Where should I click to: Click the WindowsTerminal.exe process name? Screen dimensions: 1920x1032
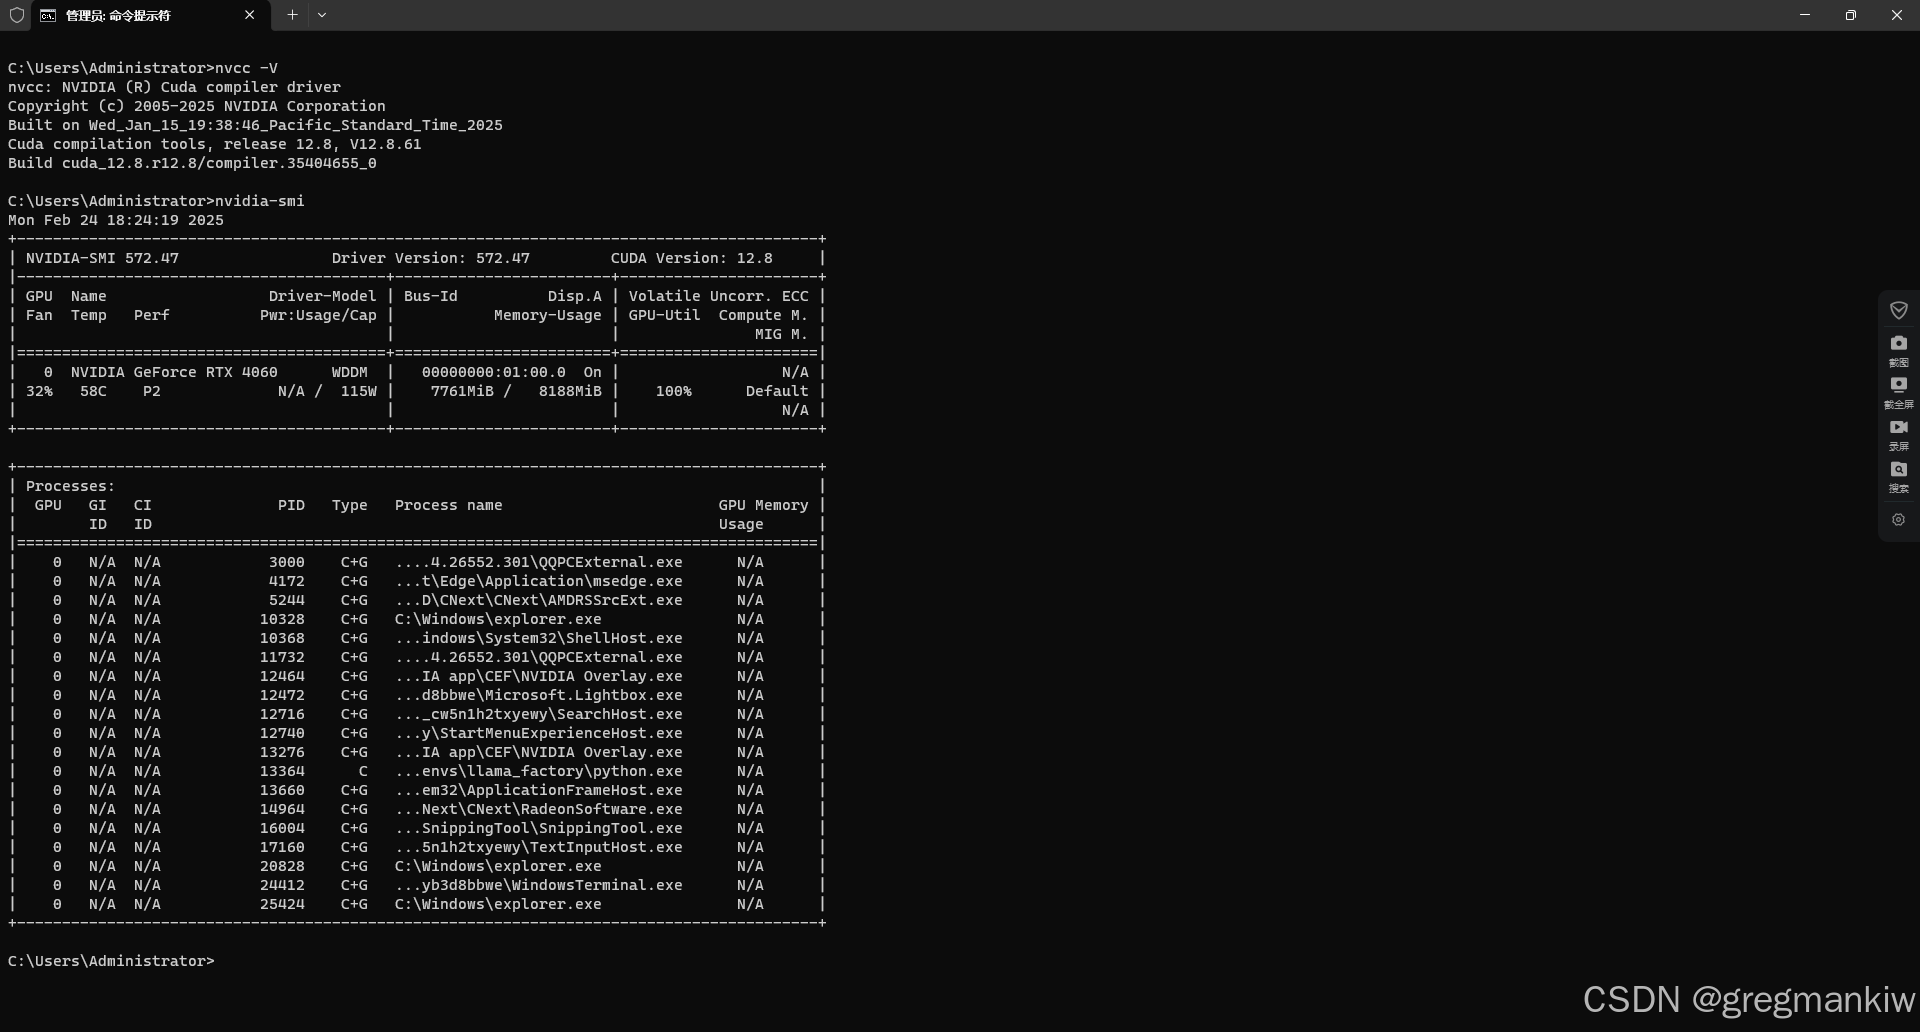pyautogui.click(x=539, y=885)
